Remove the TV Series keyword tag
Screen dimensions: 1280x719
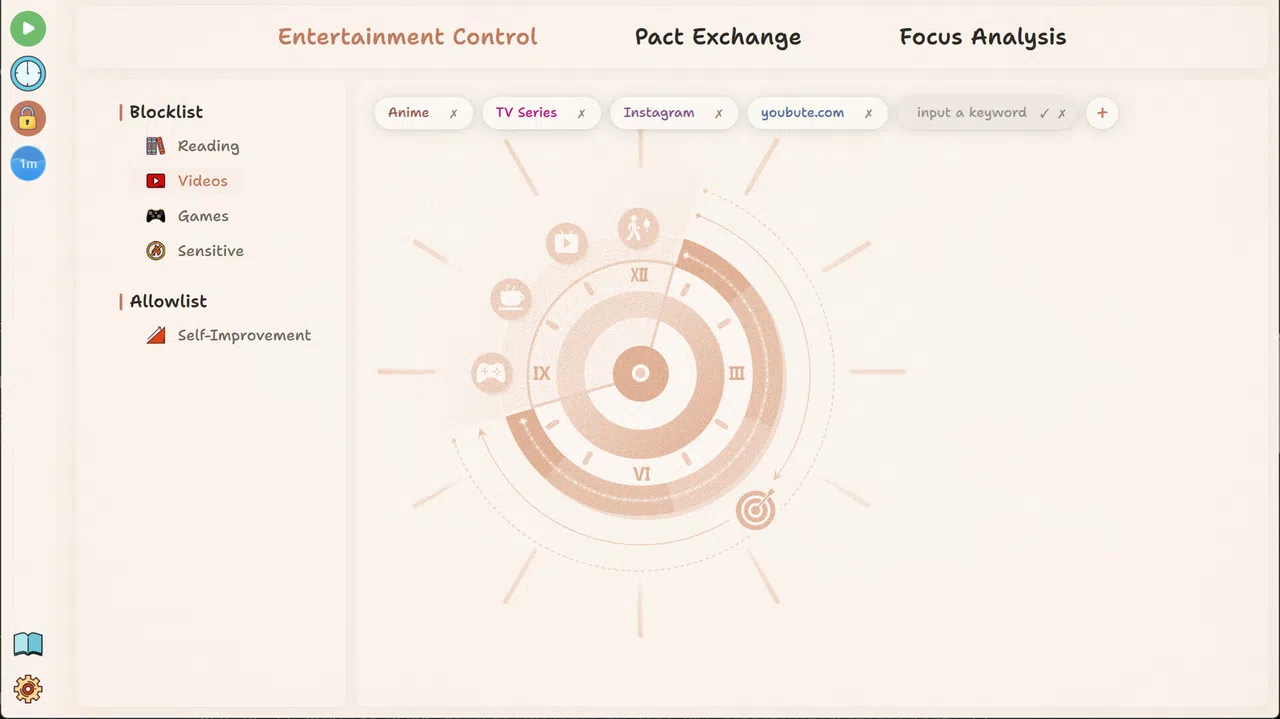pyautogui.click(x=581, y=114)
